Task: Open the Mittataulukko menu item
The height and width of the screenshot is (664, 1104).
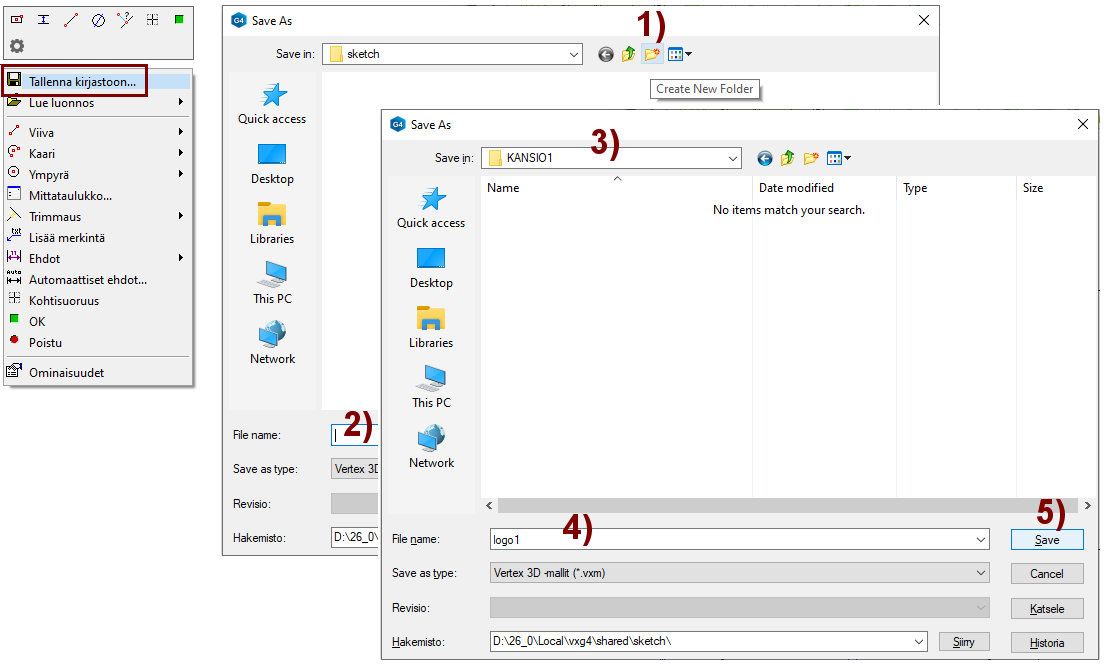Action: pyautogui.click(x=70, y=196)
